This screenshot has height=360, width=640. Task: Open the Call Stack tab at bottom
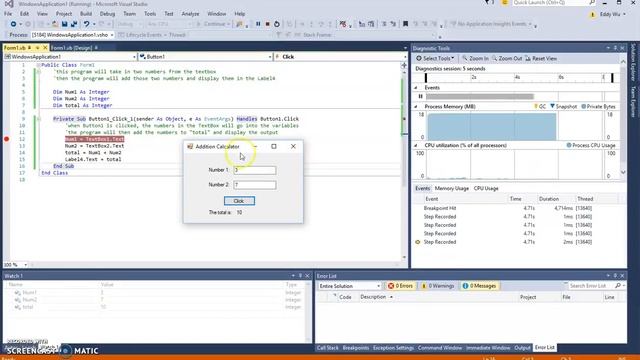pyautogui.click(x=328, y=348)
